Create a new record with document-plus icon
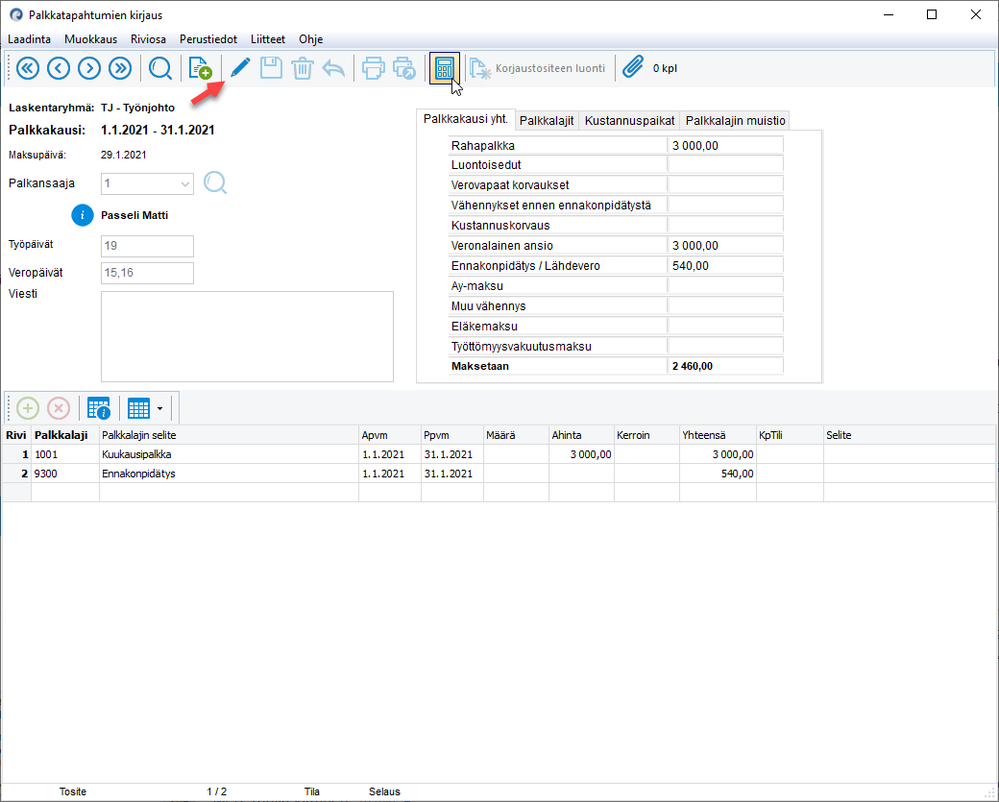The image size is (999, 802). [201, 68]
